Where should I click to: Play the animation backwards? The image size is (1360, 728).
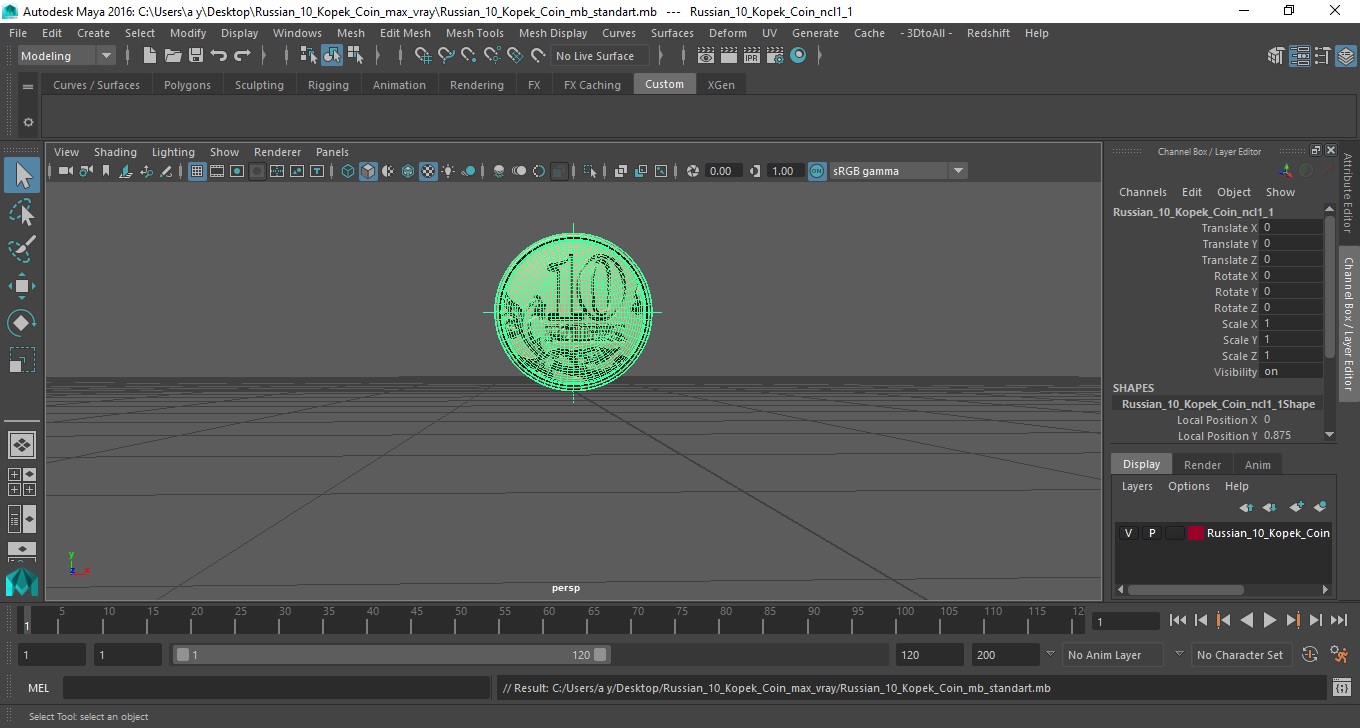point(1247,620)
